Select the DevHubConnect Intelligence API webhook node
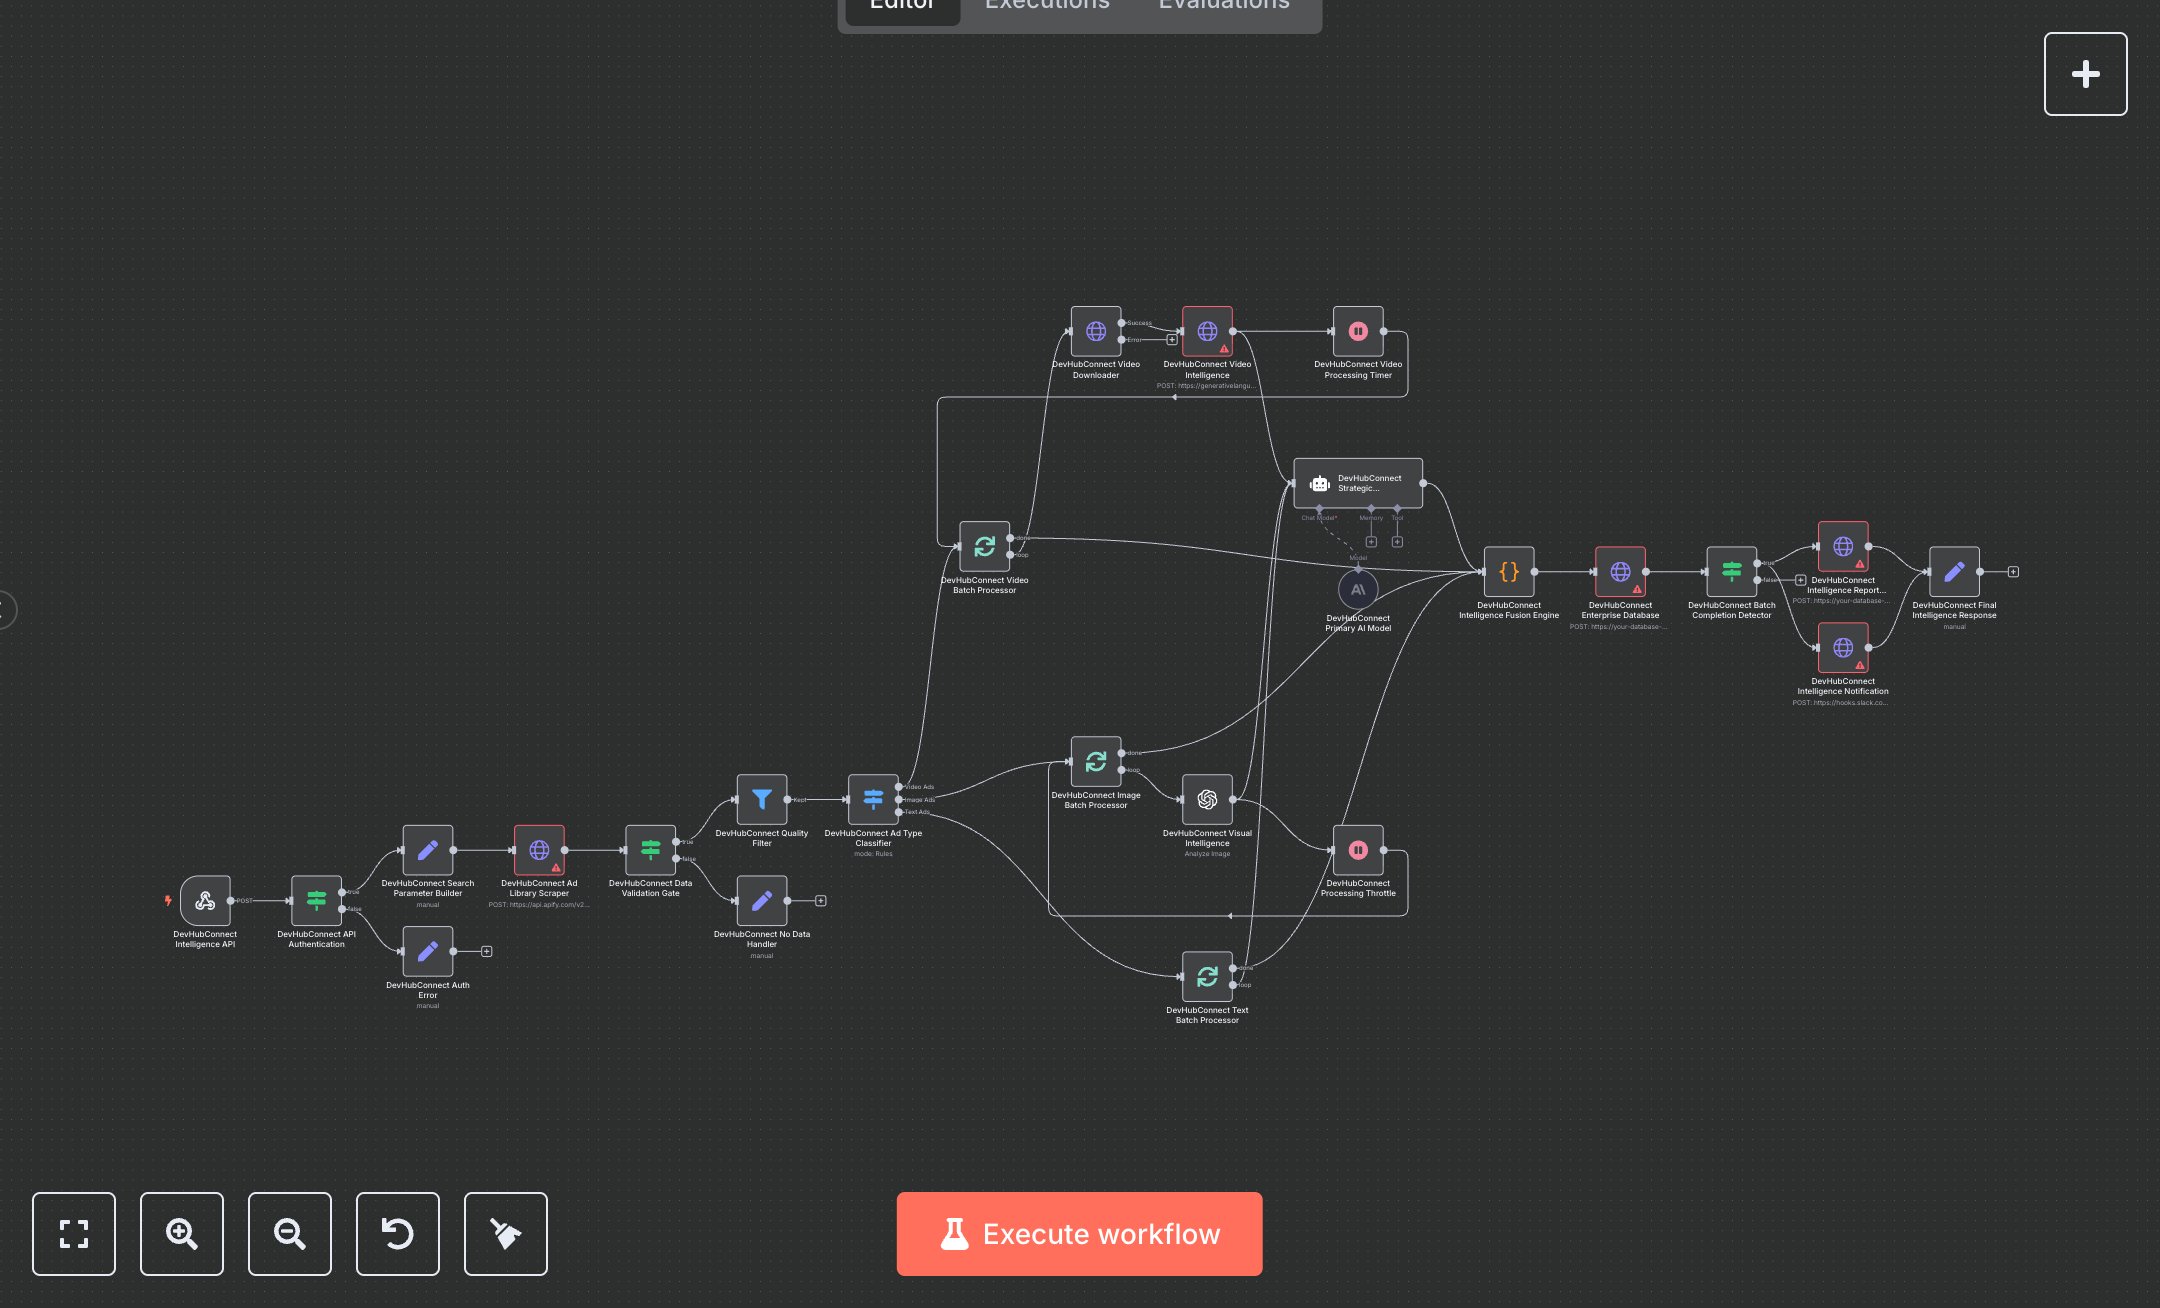 [x=205, y=900]
